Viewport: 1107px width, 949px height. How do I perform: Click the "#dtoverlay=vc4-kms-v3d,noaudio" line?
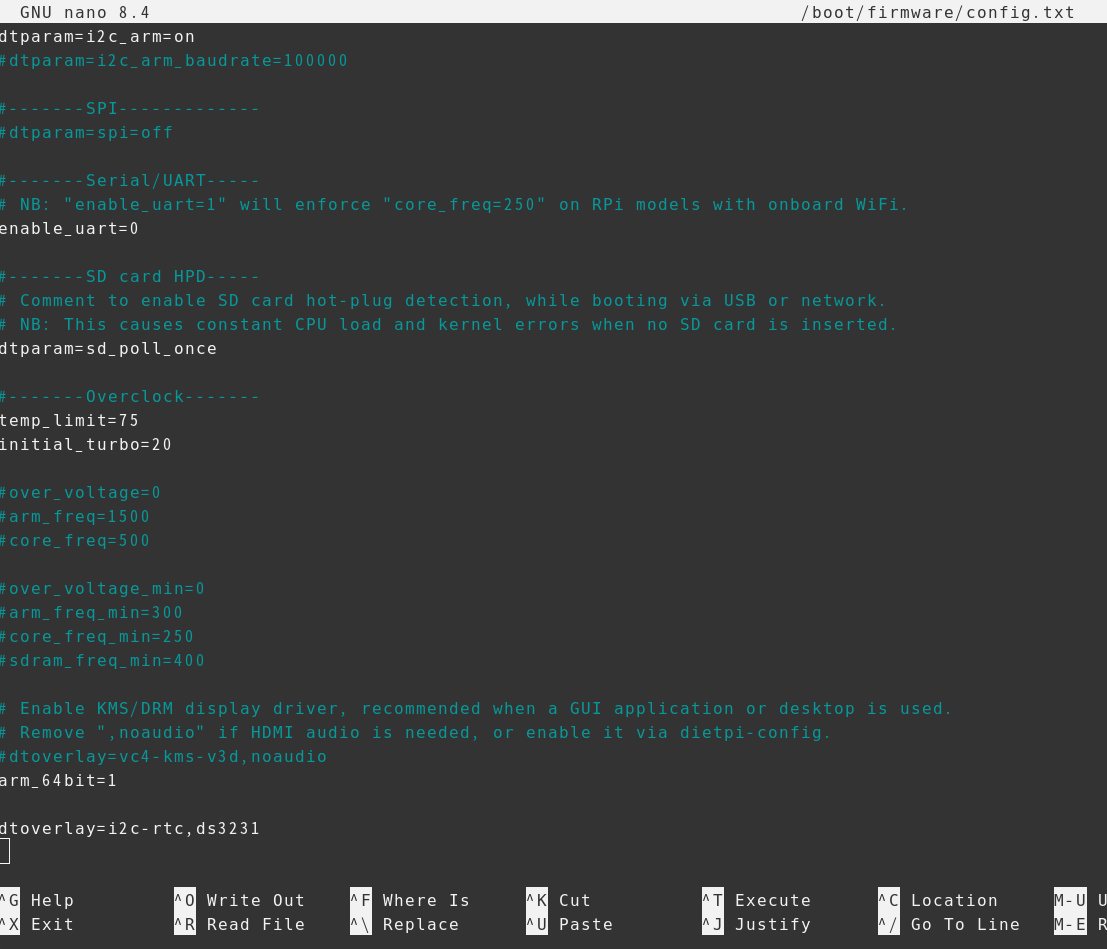(x=163, y=757)
